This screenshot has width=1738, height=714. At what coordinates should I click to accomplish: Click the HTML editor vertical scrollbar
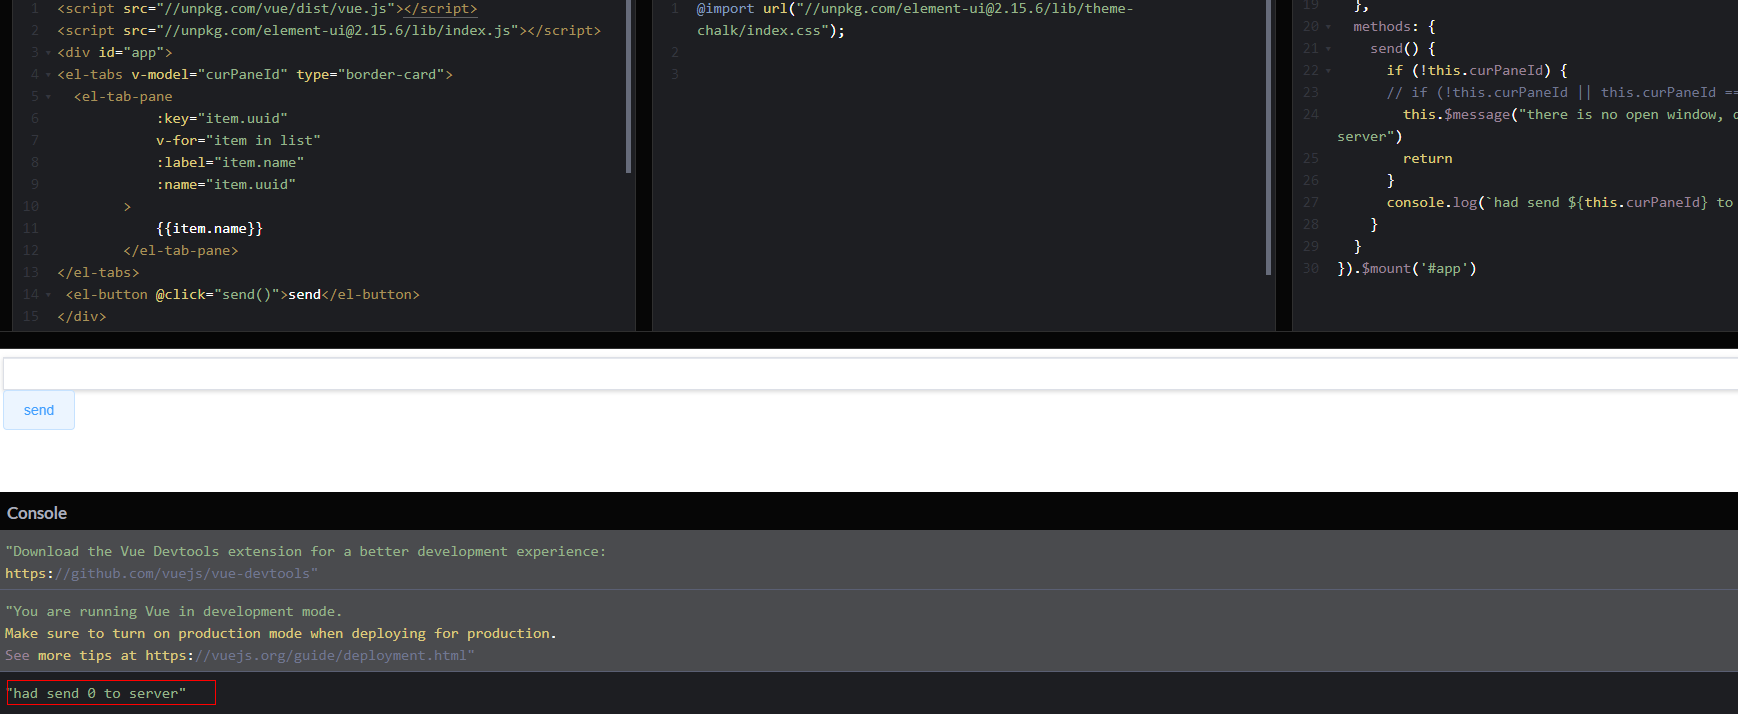(628, 86)
